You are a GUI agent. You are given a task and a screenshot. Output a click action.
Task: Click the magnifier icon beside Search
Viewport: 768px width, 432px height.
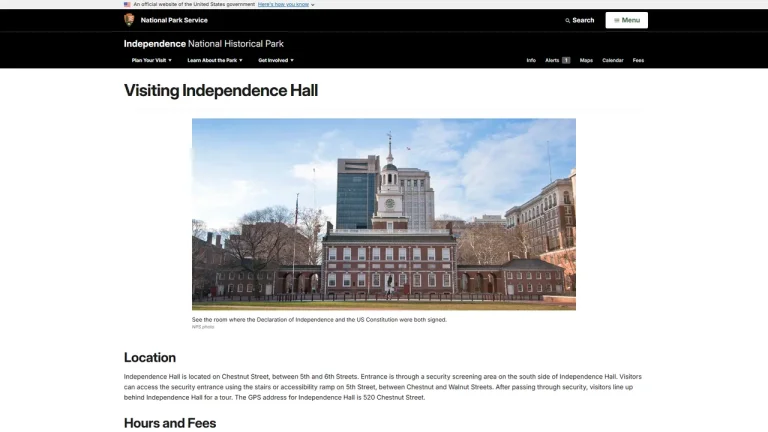[567, 21]
